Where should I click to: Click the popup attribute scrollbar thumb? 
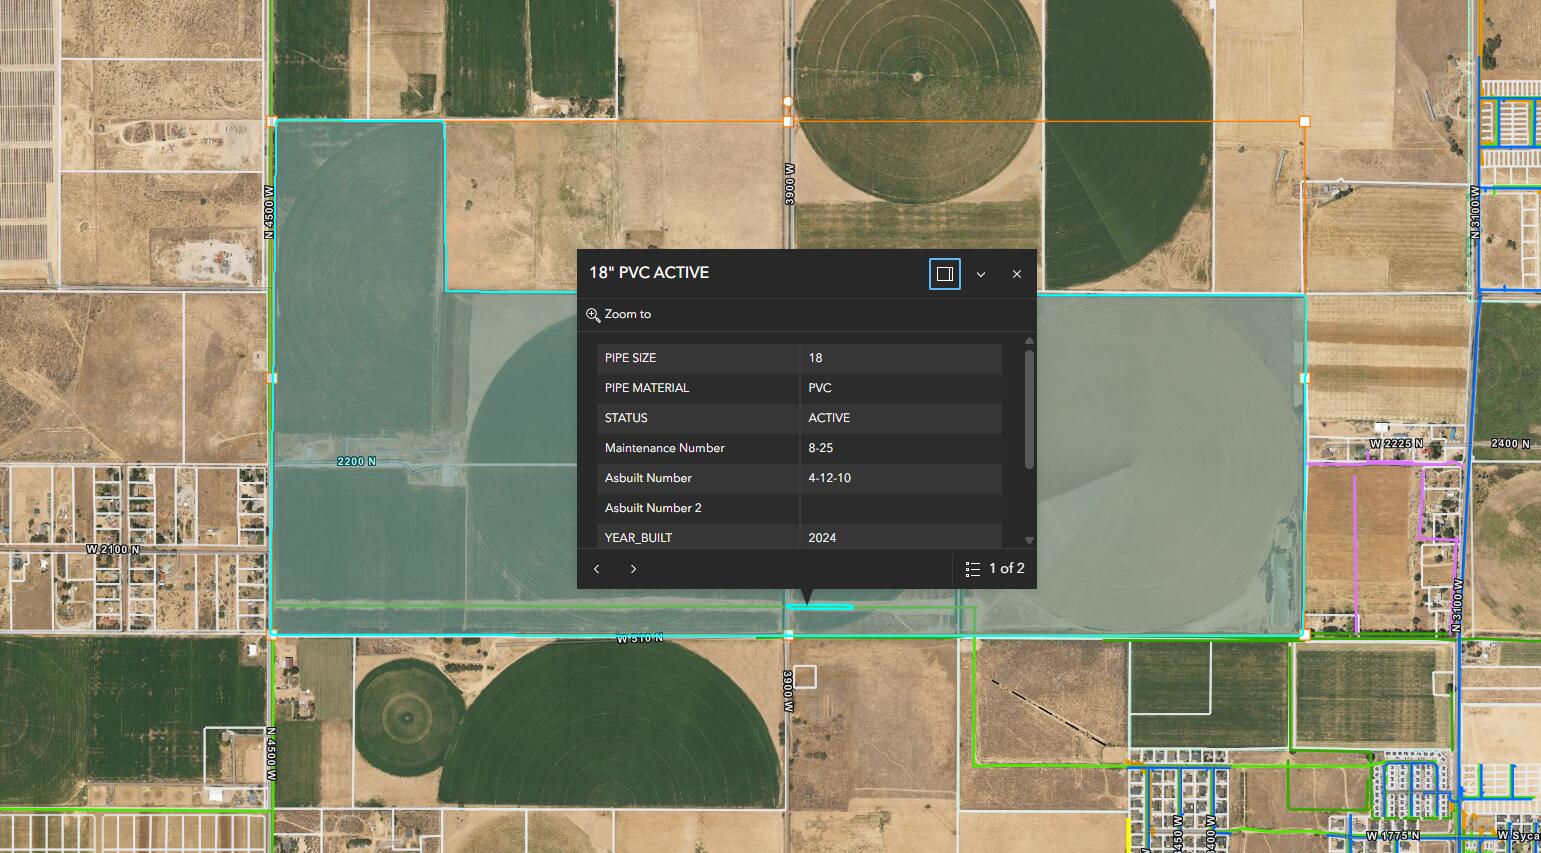(1029, 408)
